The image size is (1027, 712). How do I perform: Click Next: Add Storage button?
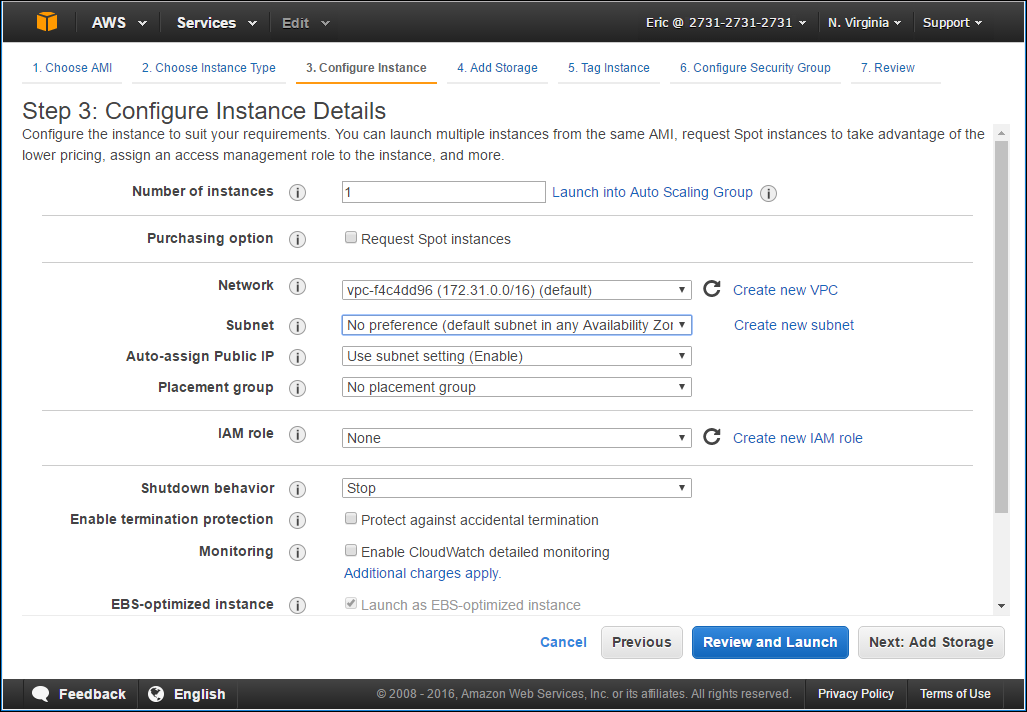pos(931,643)
